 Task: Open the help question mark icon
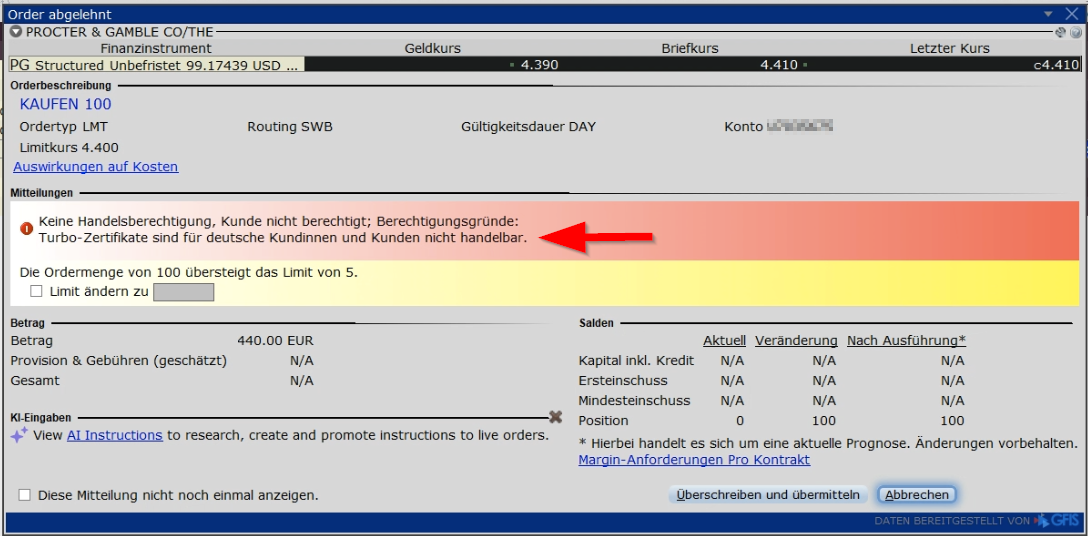[1075, 32]
